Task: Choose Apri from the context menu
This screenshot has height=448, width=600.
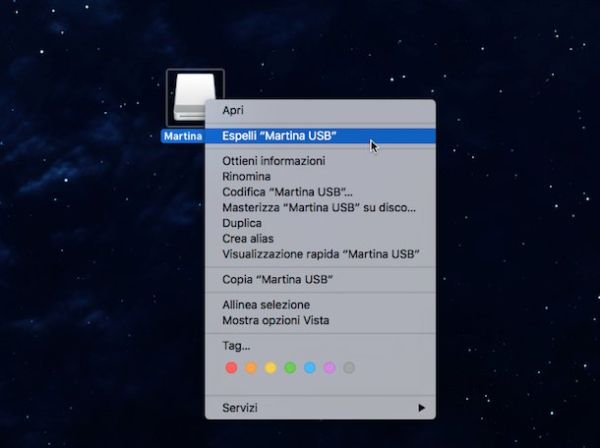Action: [x=320, y=110]
